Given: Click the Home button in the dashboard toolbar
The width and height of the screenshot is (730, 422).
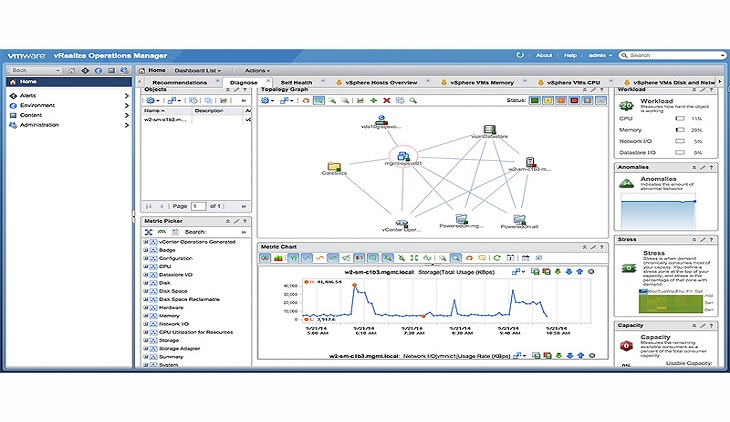Looking at the screenshot, I should pos(152,70).
